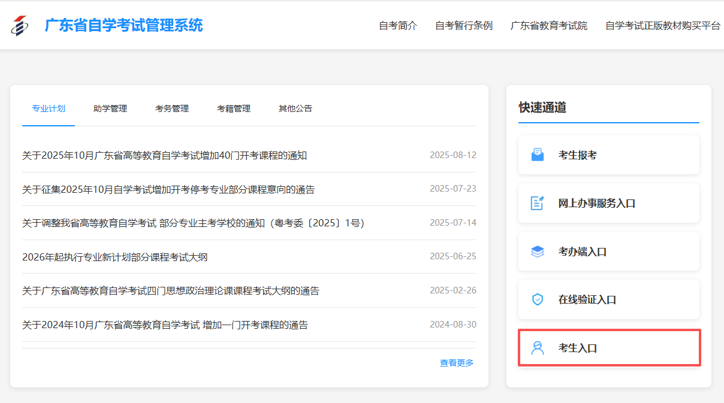Switch to the 考籍管理 tab
This screenshot has height=403, width=724.
pos(234,108)
